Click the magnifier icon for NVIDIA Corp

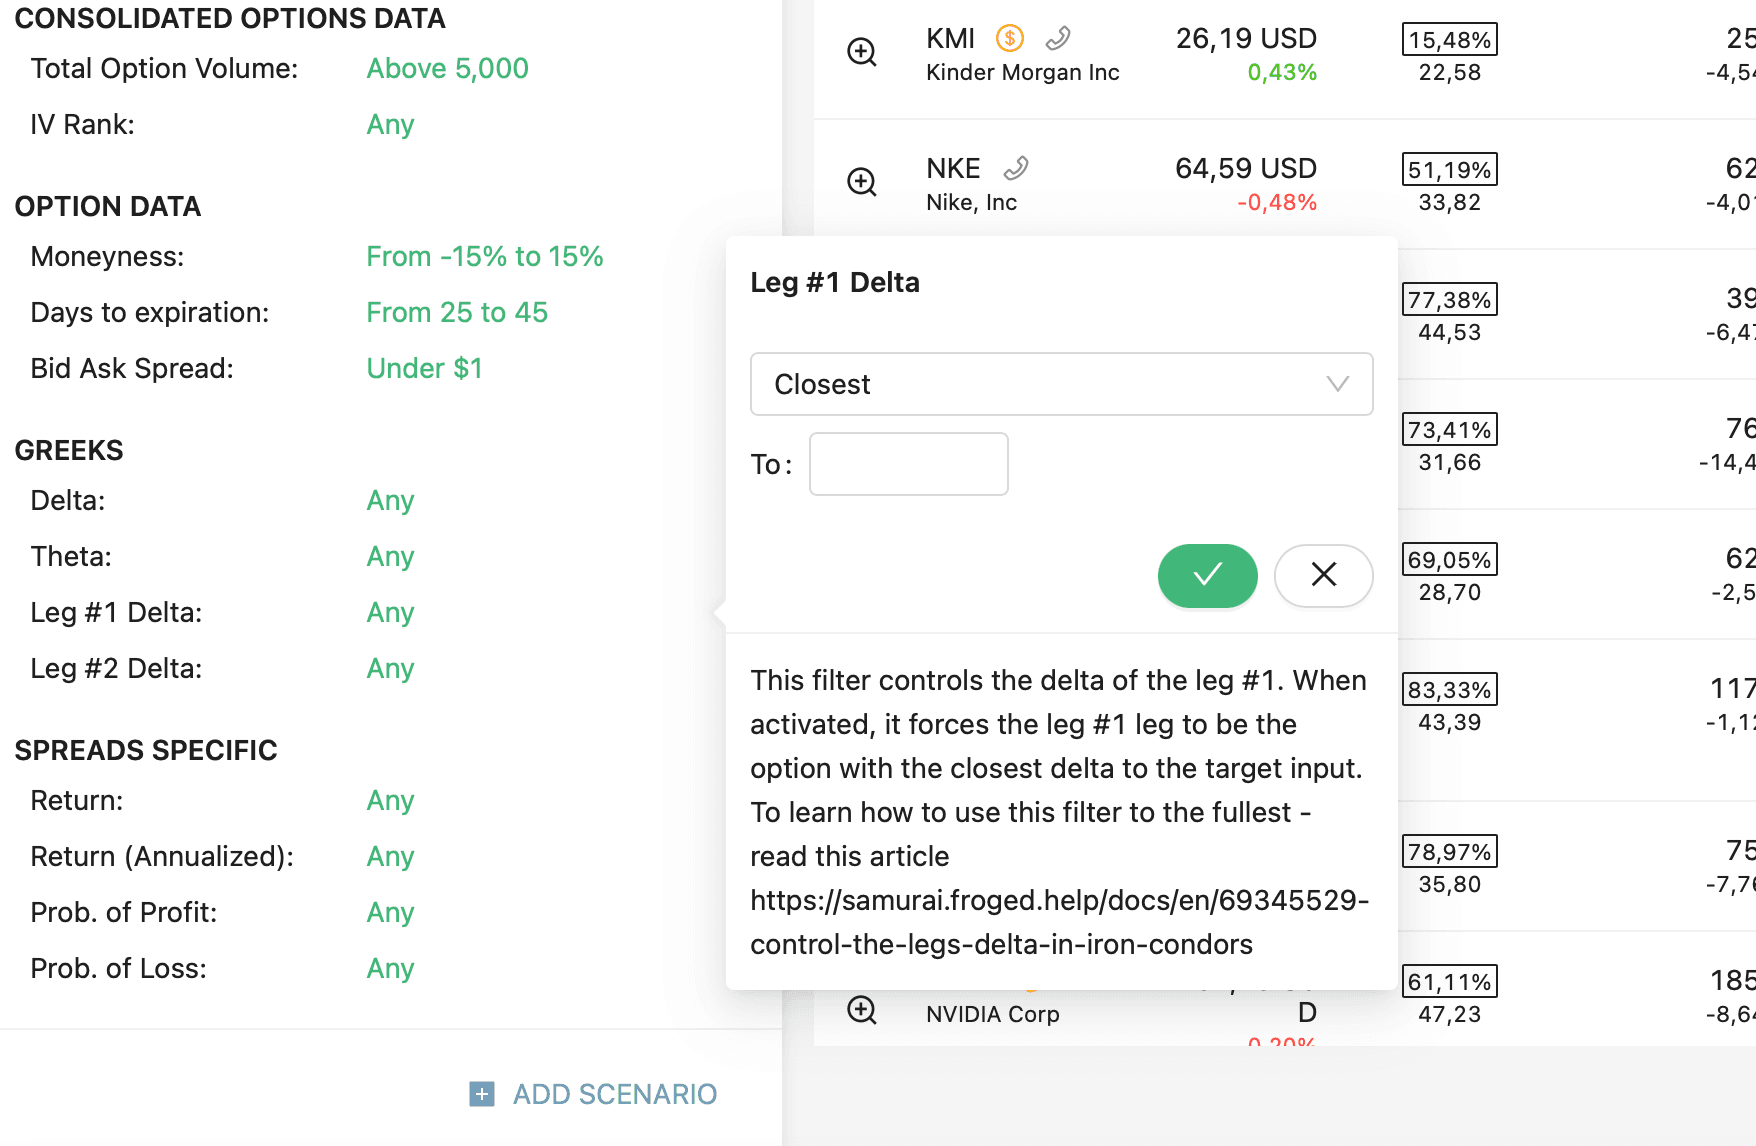[x=862, y=1010]
